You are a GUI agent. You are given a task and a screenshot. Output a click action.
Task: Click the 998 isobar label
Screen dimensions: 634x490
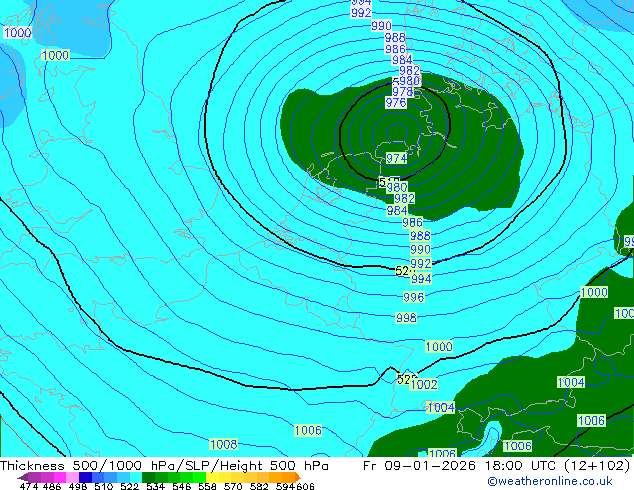pyautogui.click(x=406, y=318)
